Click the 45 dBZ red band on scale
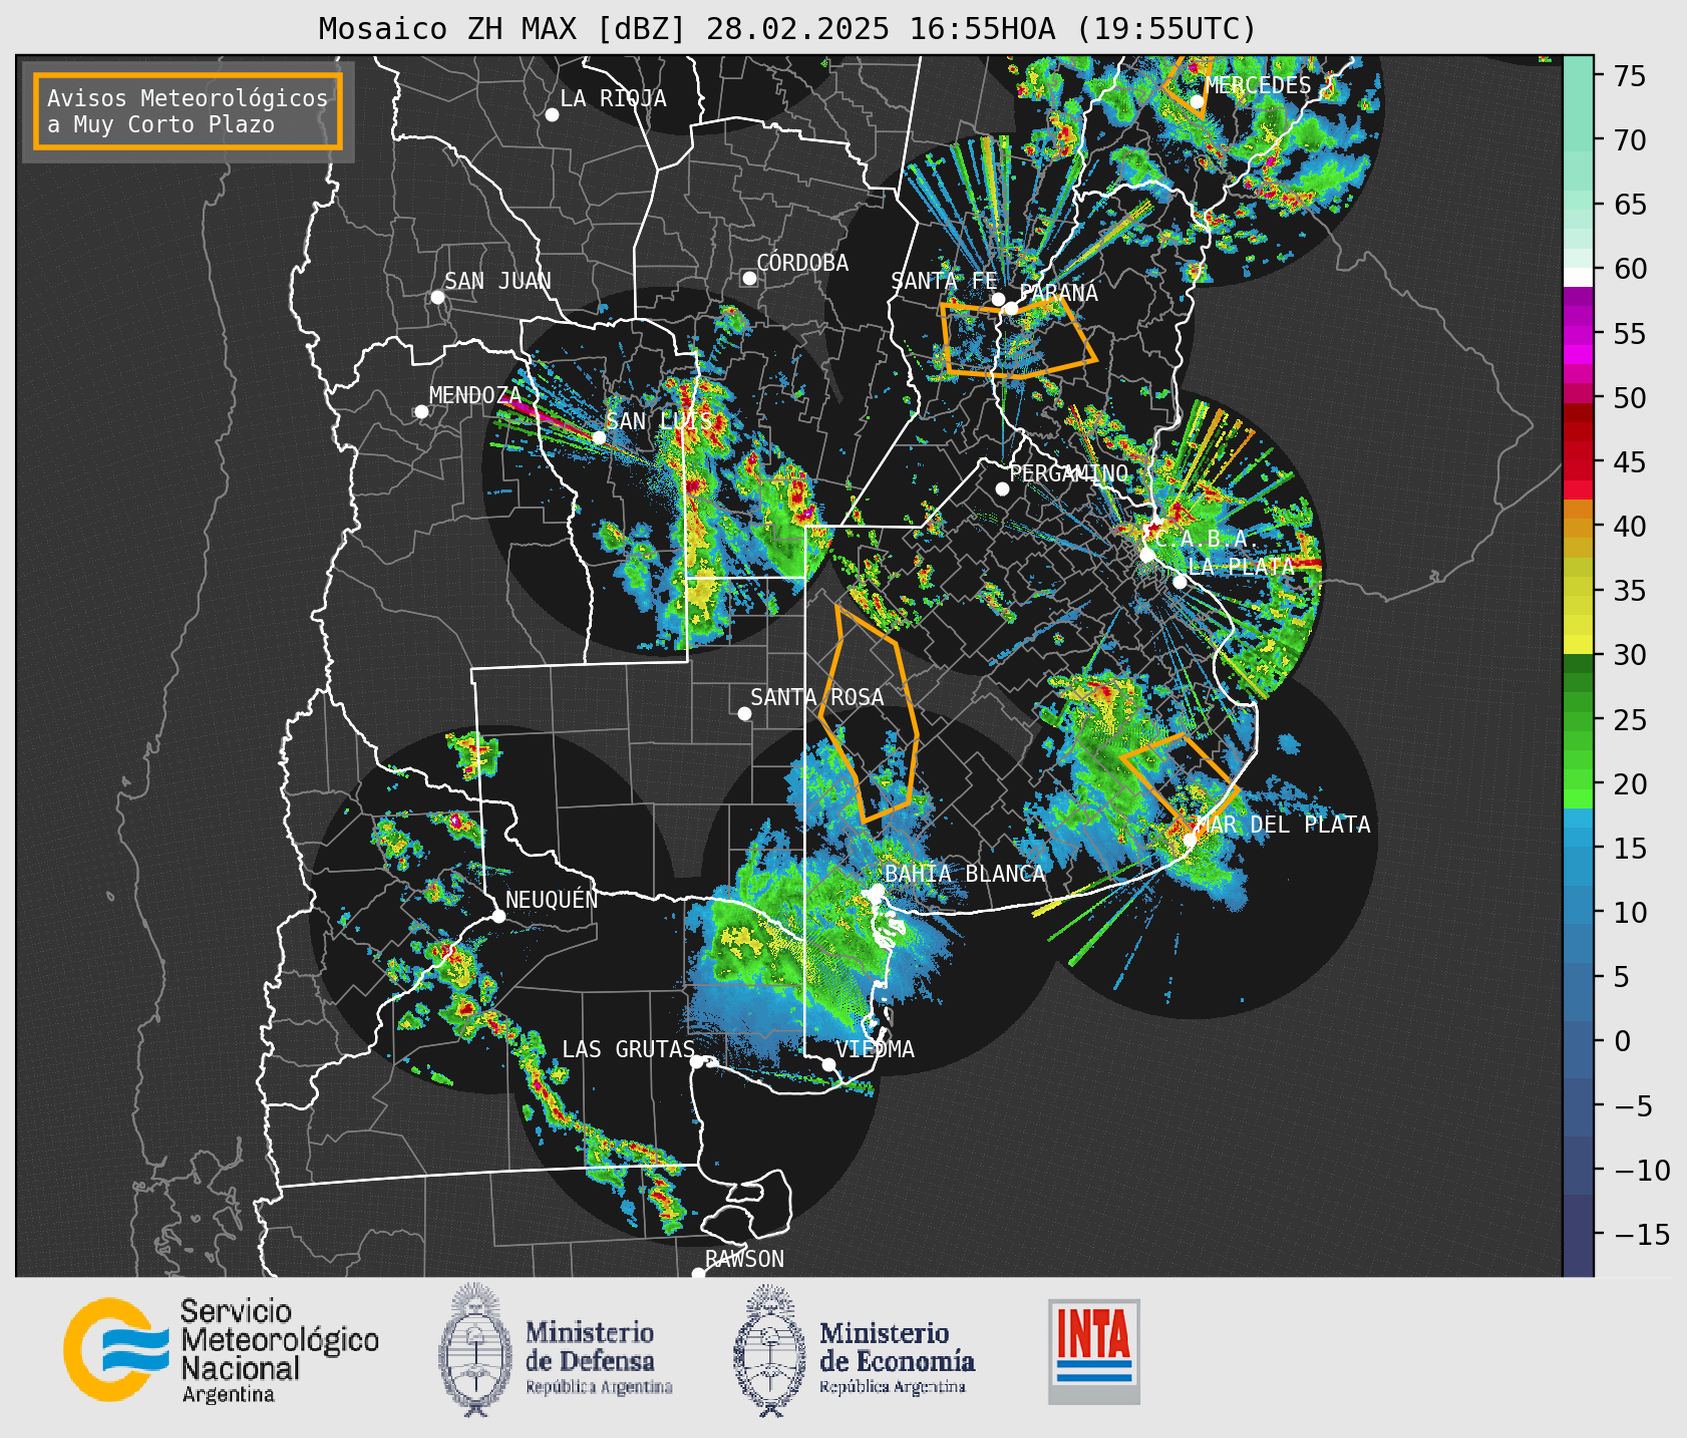Image resolution: width=1687 pixels, height=1438 pixels. [1578, 462]
